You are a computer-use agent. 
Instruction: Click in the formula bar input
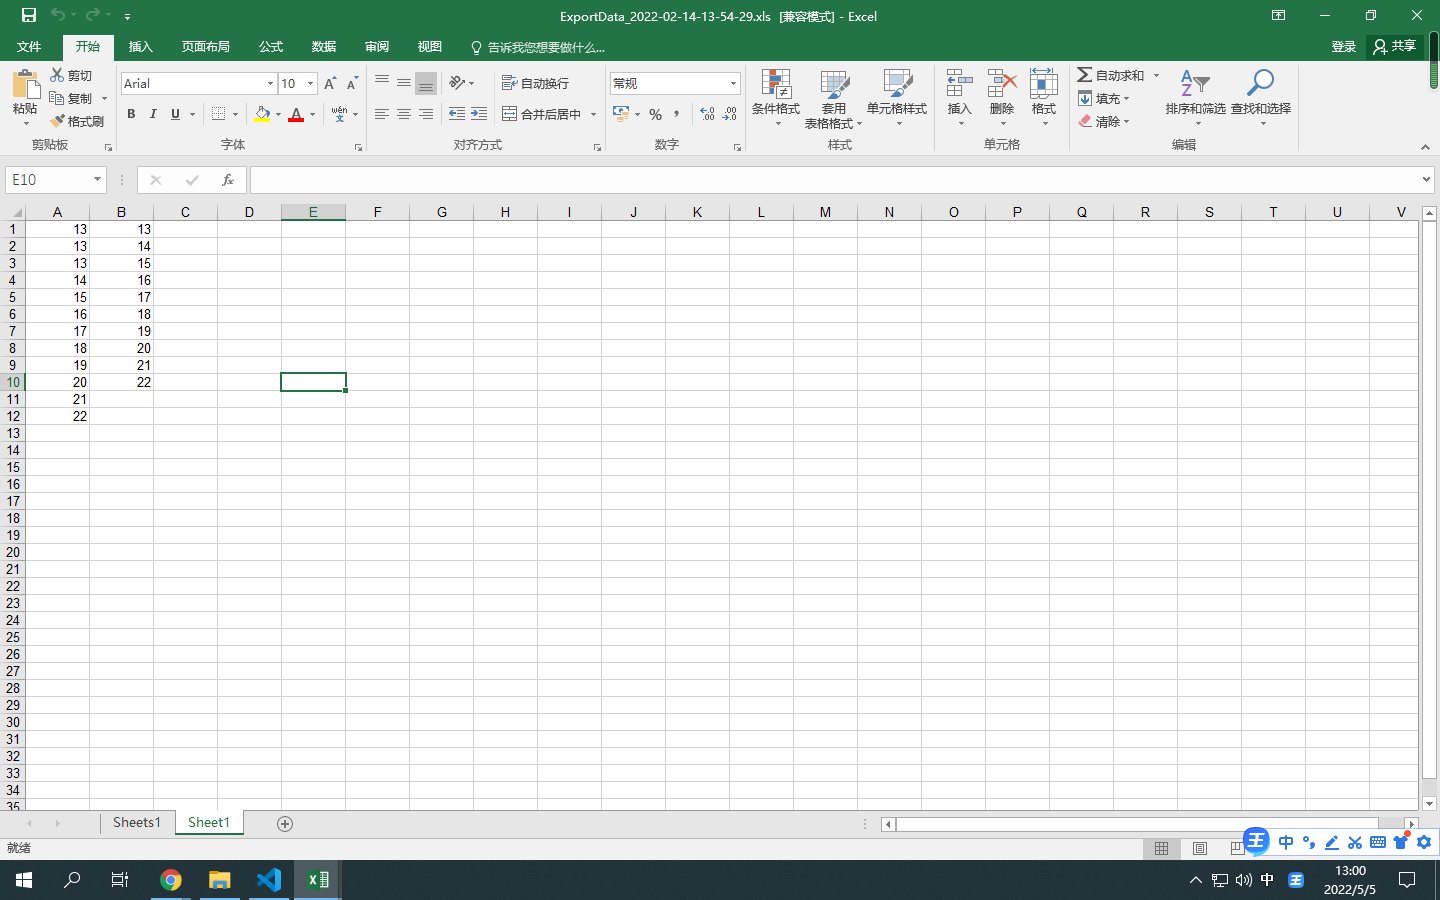pos(834,180)
